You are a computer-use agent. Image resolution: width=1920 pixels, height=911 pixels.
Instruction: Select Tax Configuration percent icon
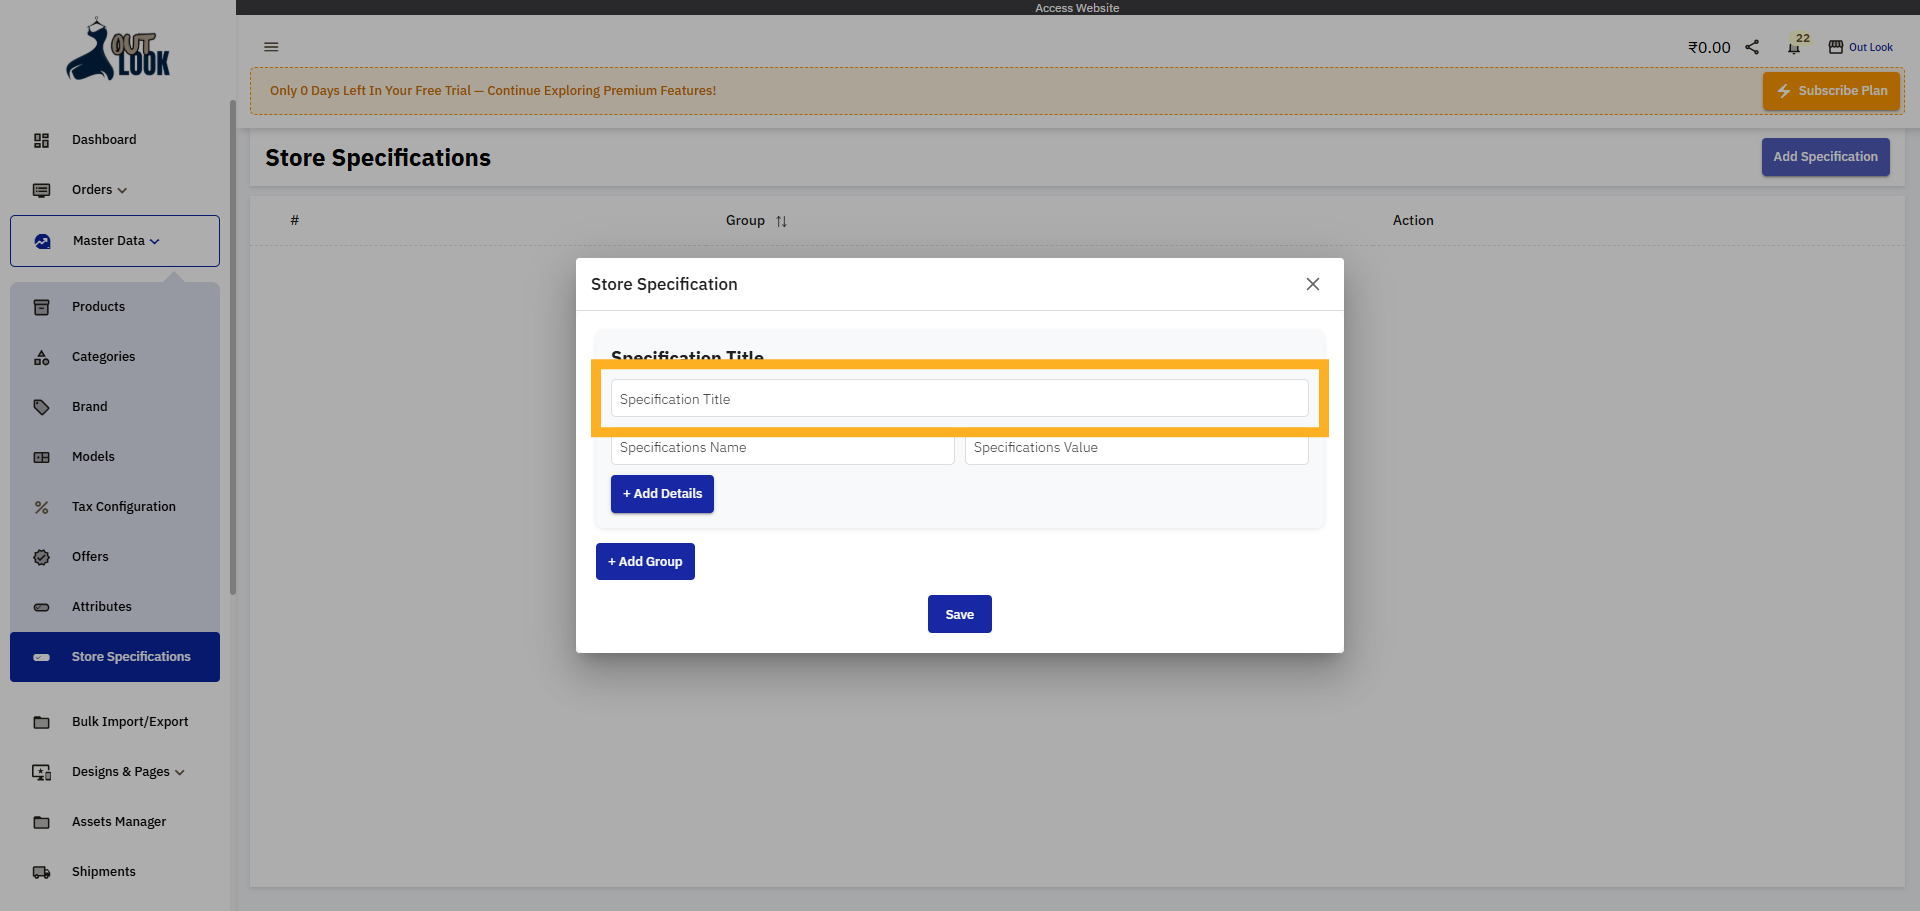[x=41, y=506]
